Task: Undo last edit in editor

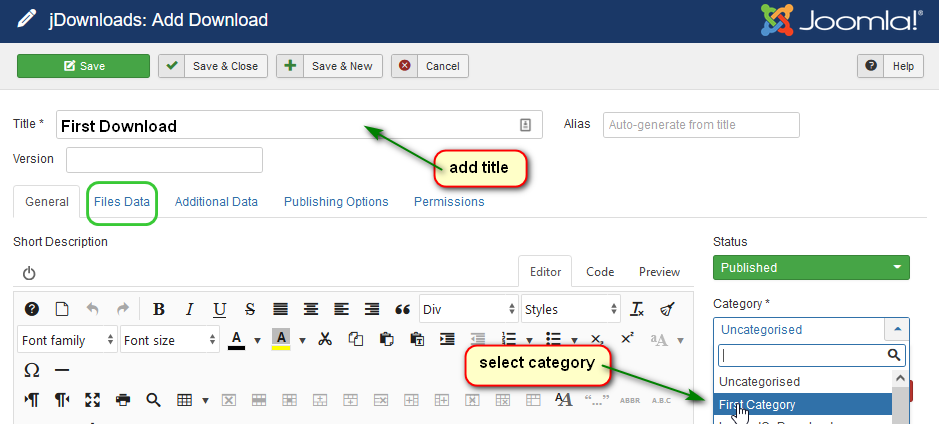Action: pos(92,309)
